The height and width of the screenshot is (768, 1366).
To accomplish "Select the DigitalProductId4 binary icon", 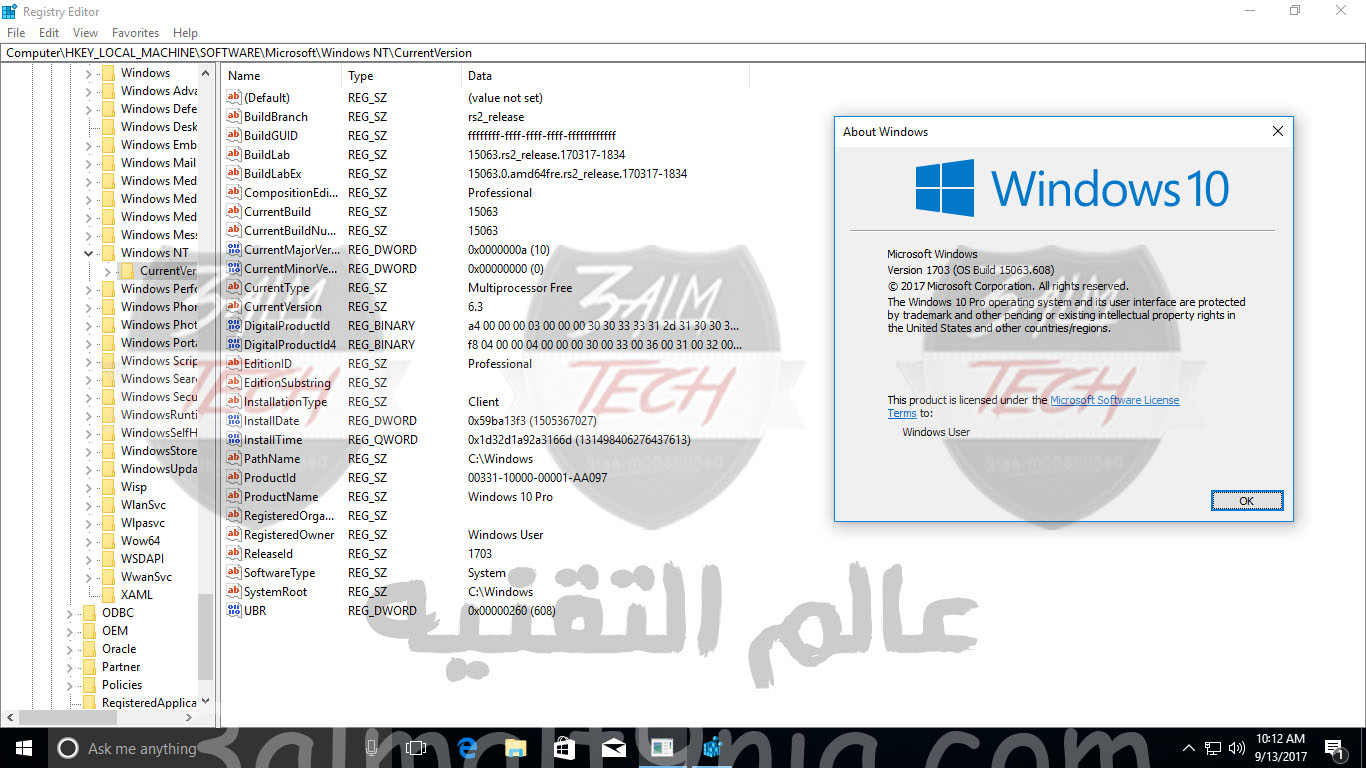I will point(234,345).
